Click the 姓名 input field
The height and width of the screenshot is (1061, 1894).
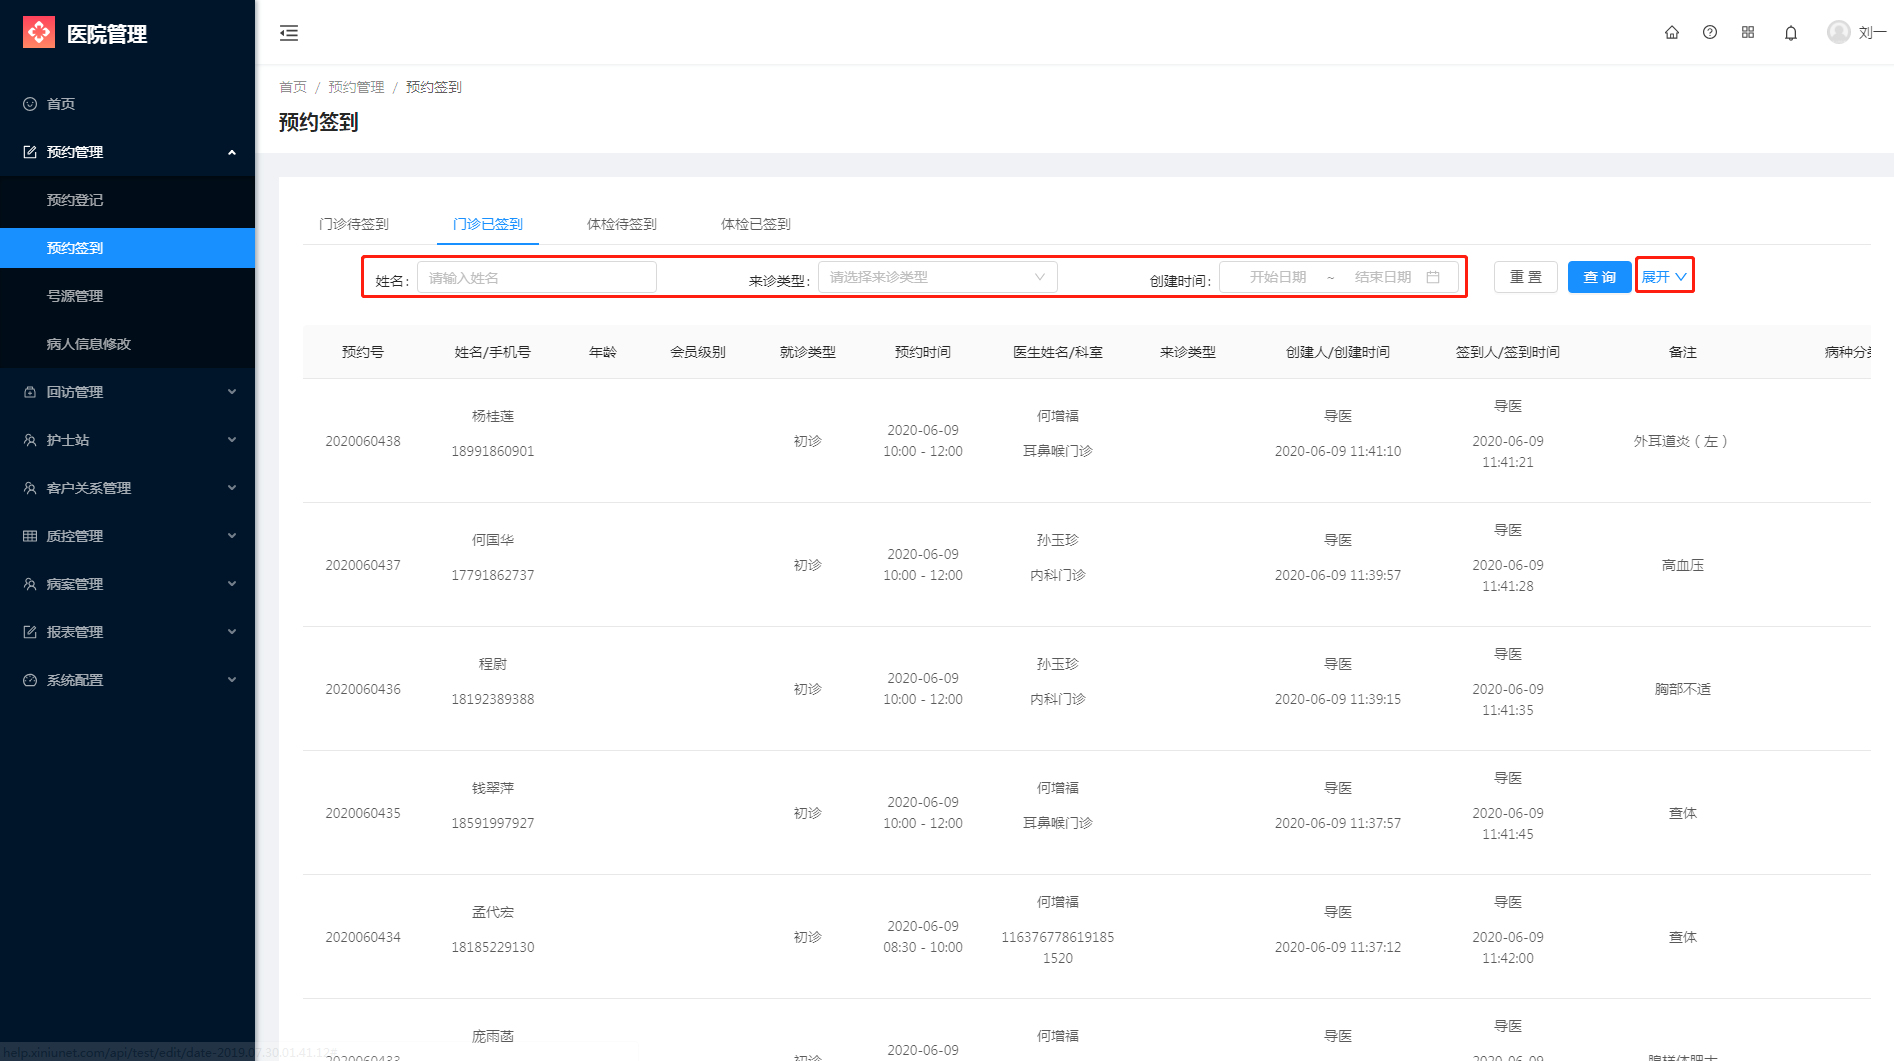537,277
